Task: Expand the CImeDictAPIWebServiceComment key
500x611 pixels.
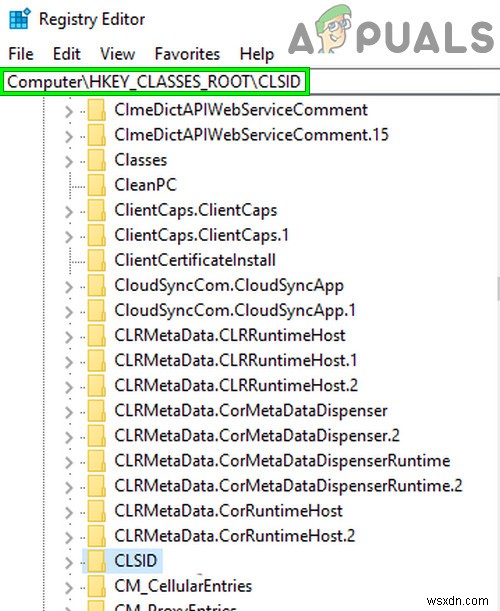Action: click(x=69, y=111)
